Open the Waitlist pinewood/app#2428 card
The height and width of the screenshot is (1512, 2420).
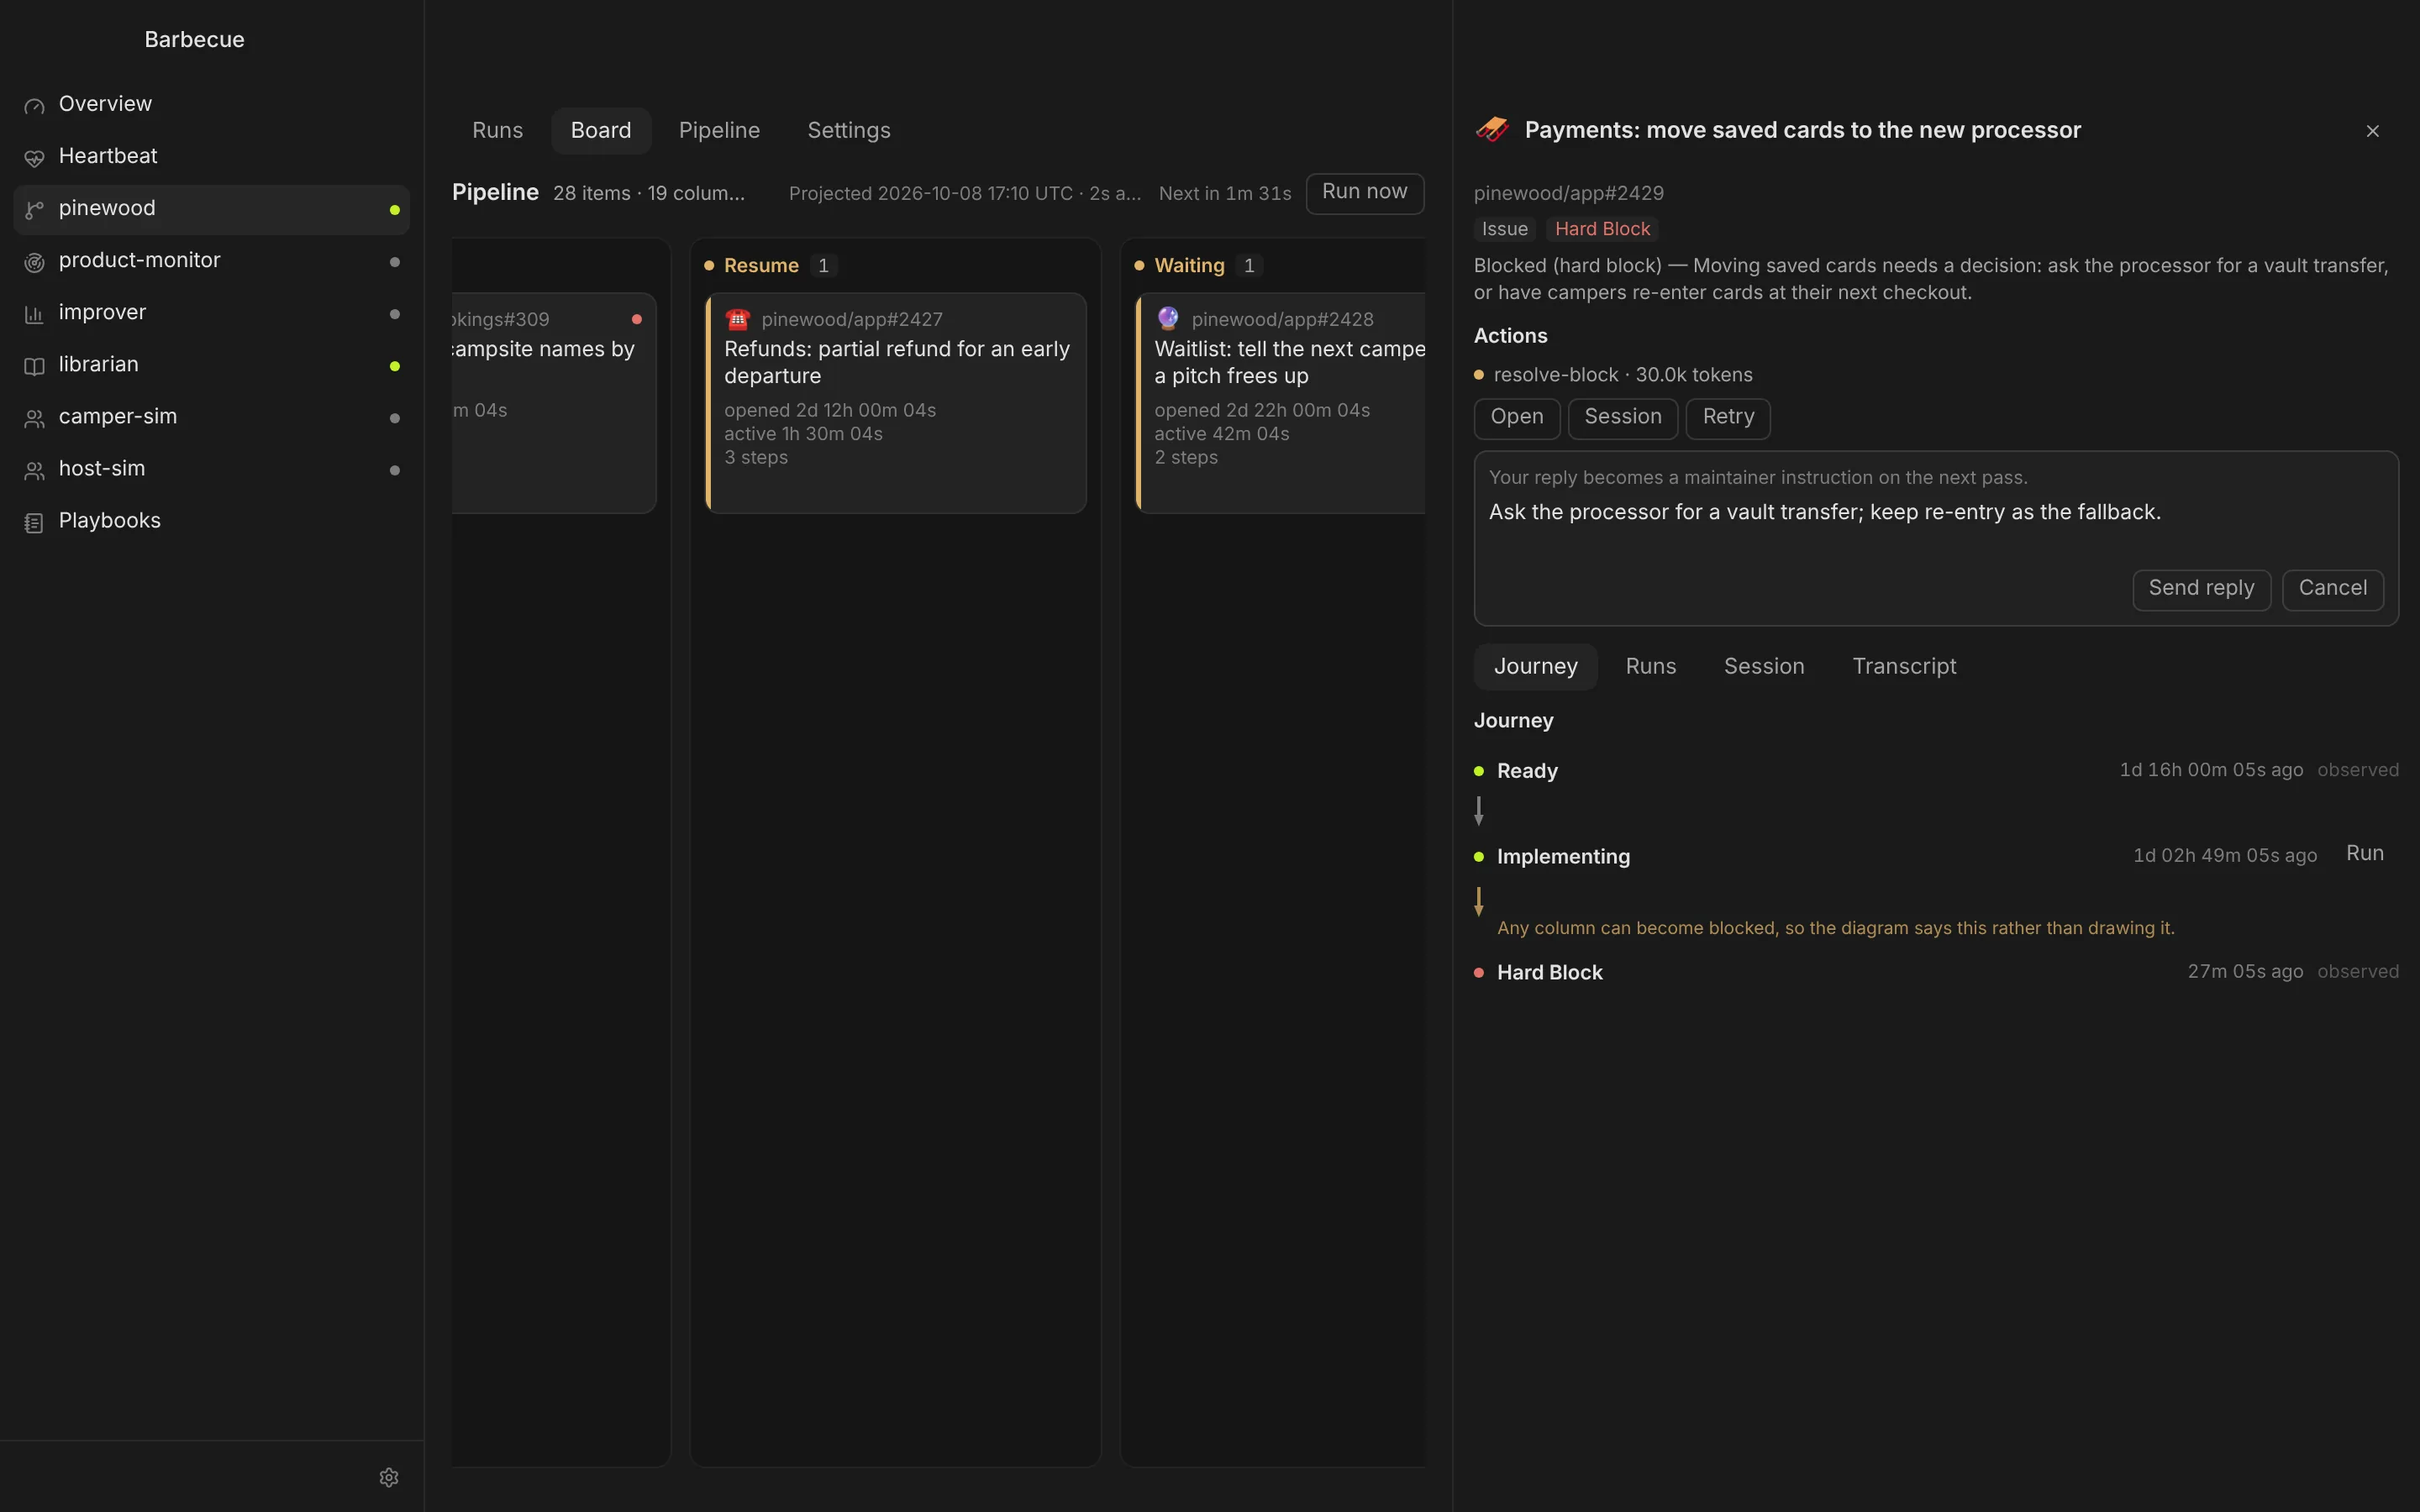pyautogui.click(x=1280, y=403)
